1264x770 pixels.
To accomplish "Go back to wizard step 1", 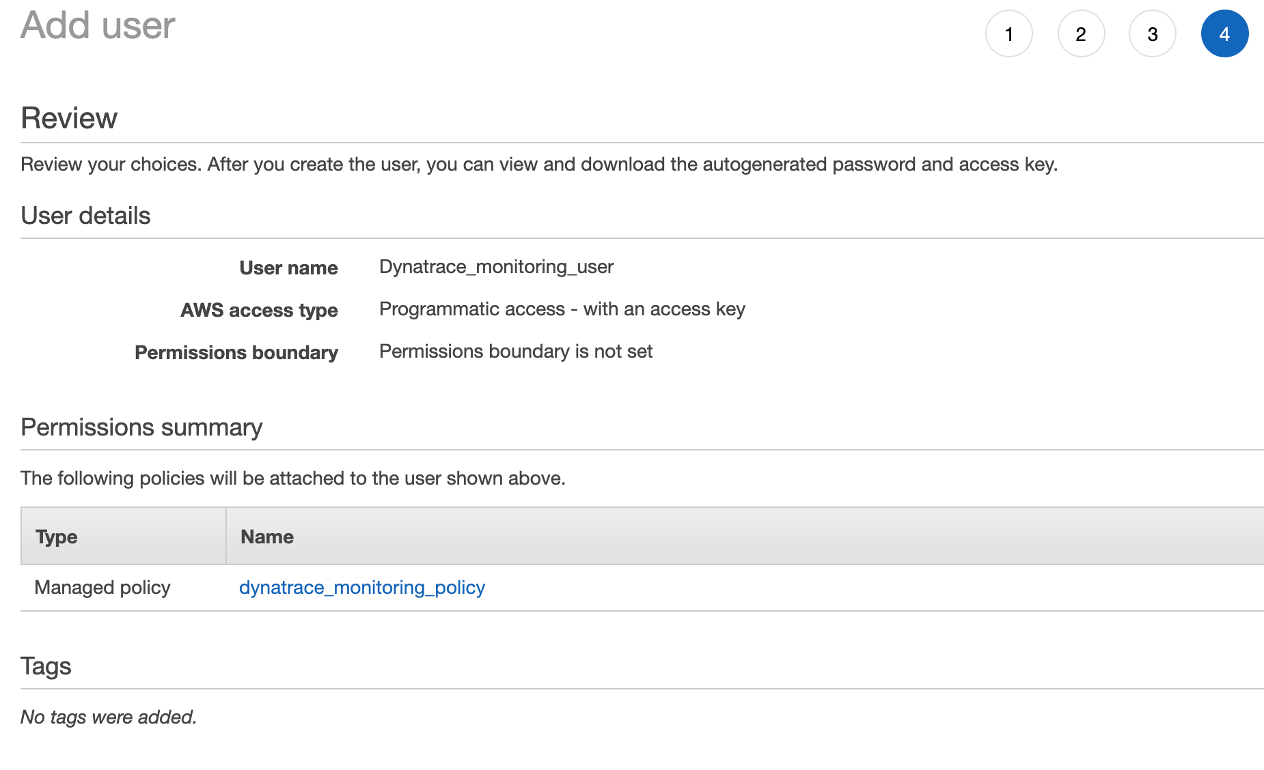I will click(1008, 34).
